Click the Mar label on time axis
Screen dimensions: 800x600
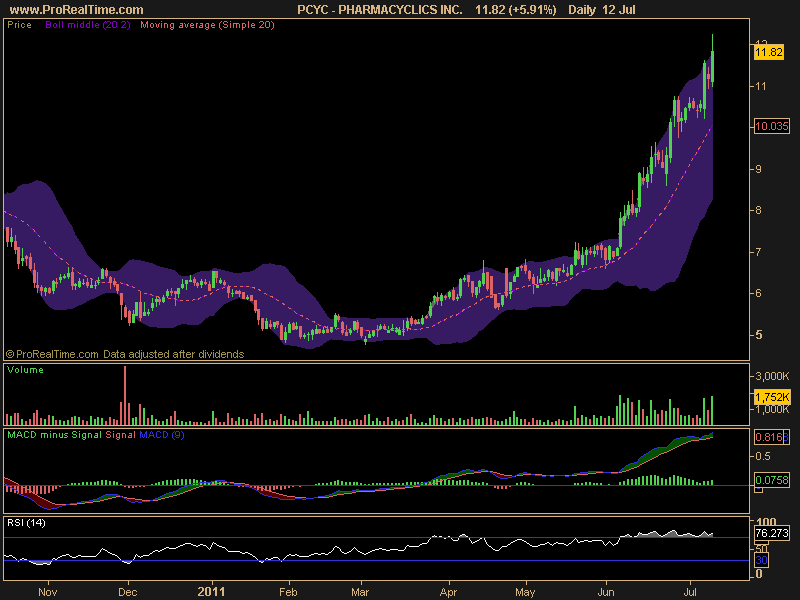click(360, 592)
